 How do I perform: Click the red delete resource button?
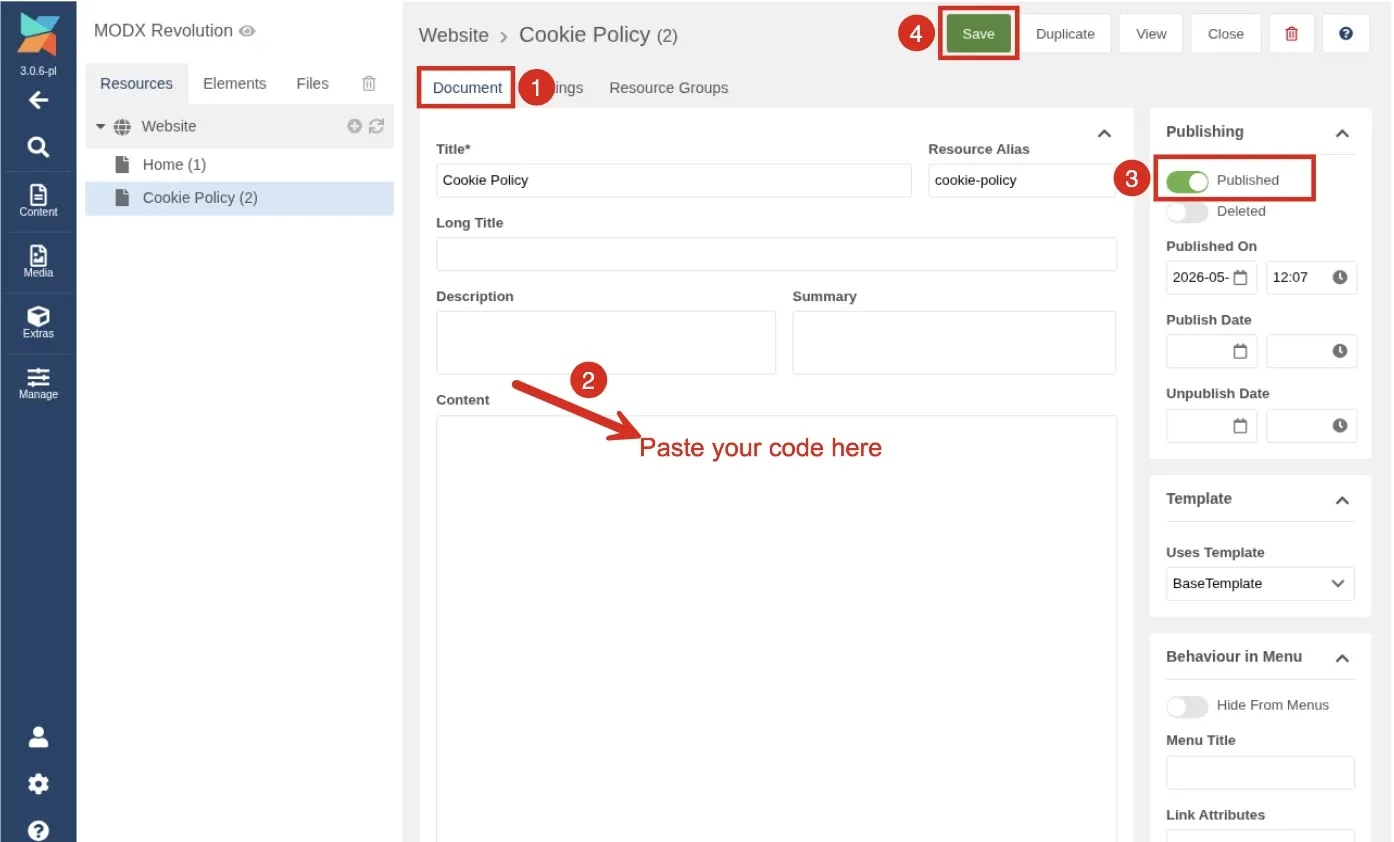[1291, 34]
